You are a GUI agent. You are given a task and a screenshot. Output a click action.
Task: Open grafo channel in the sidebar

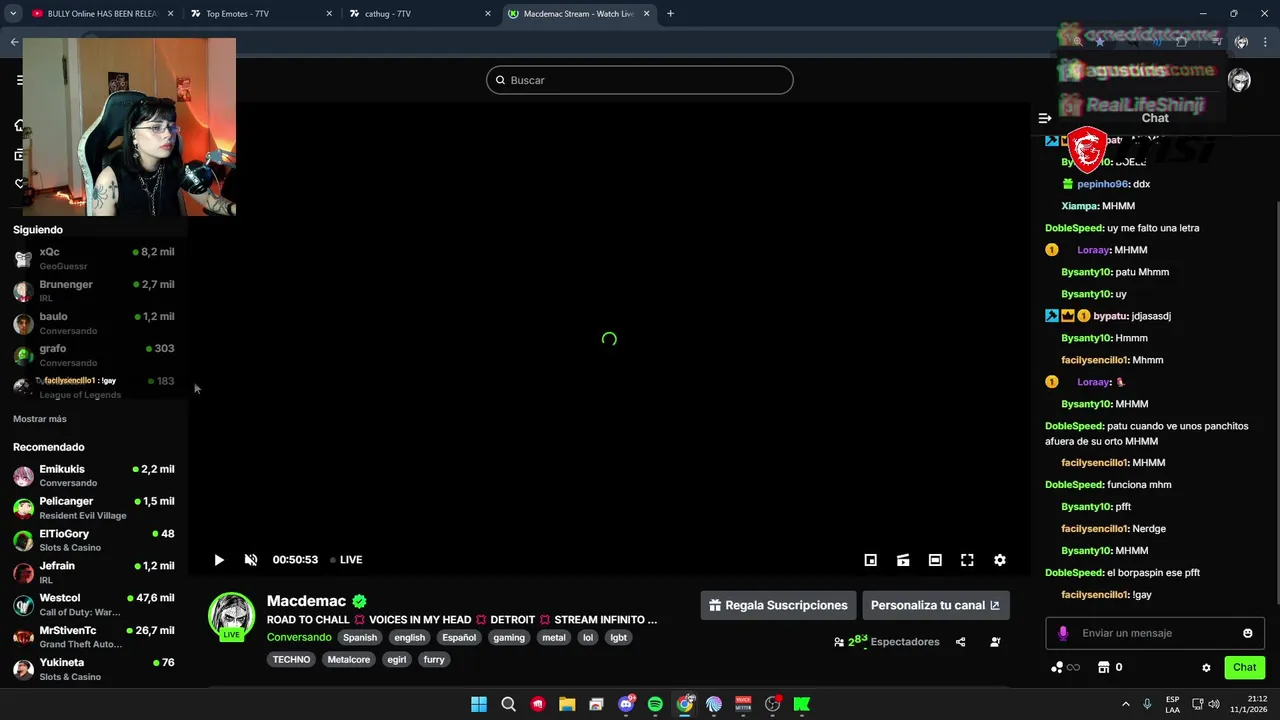point(94,355)
